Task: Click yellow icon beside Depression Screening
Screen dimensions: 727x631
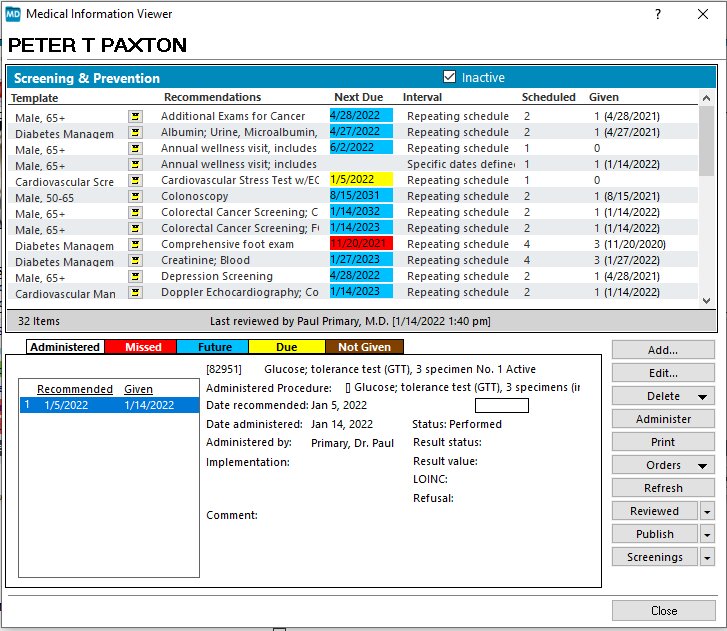Action: click(x=135, y=276)
